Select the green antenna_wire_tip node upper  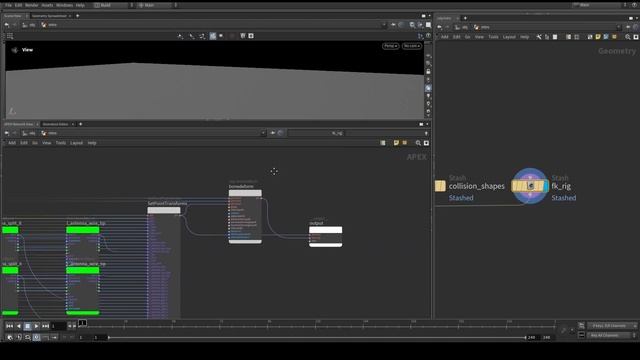coord(82,230)
